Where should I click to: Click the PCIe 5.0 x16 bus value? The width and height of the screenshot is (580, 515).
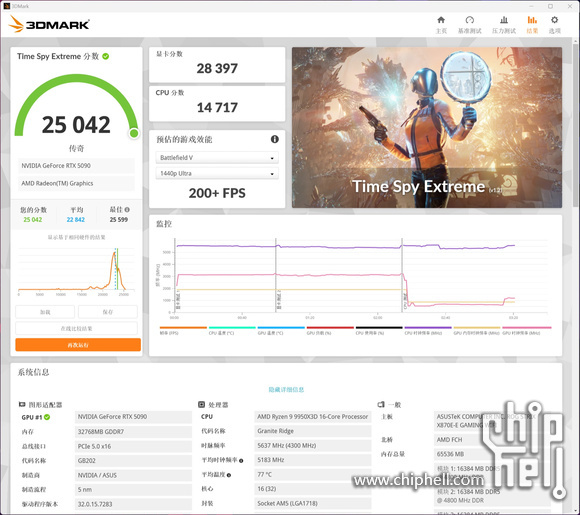pyautogui.click(x=133, y=446)
